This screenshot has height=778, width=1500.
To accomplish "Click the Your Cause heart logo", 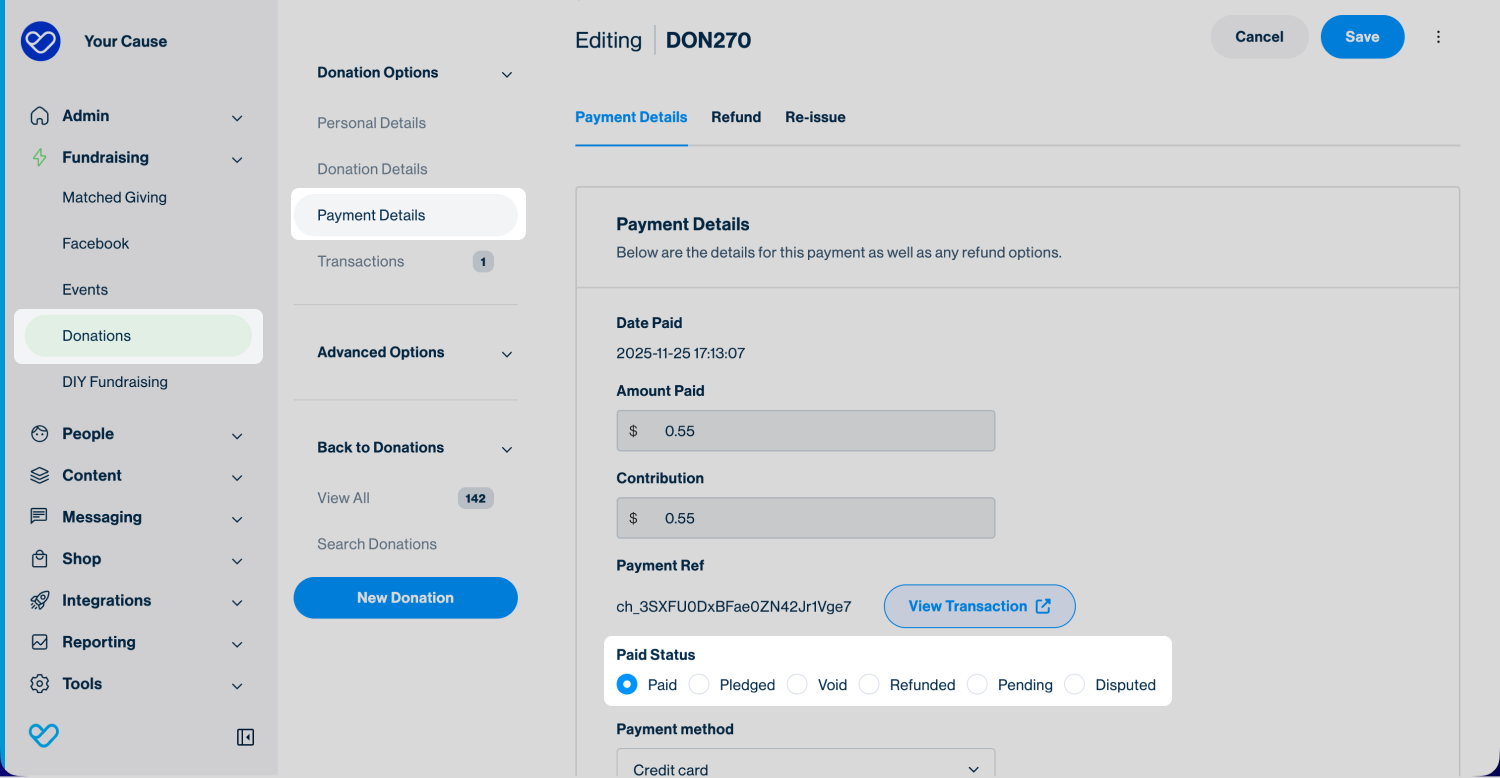I will 41,41.
